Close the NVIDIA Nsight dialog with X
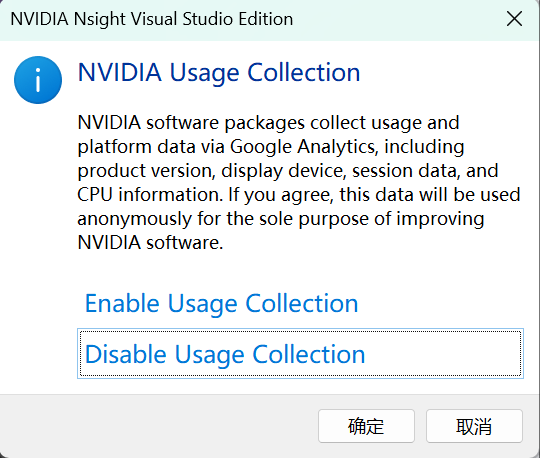The image size is (540, 458). [514, 19]
